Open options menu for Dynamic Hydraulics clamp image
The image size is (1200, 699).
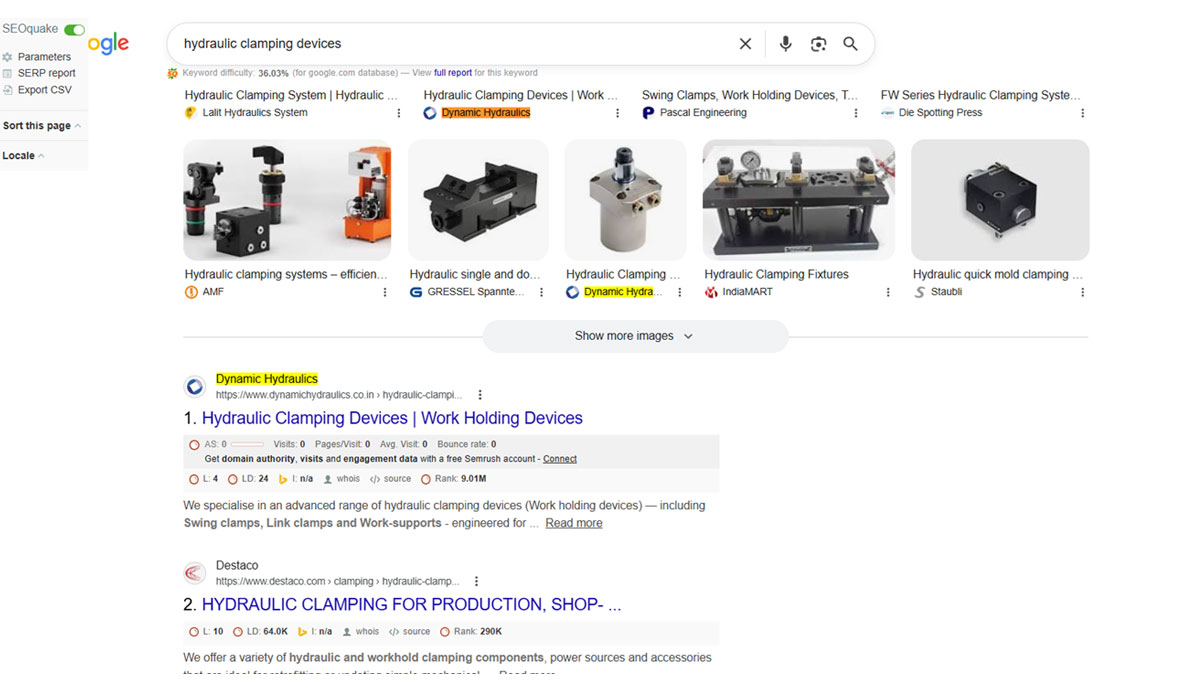[x=680, y=293]
